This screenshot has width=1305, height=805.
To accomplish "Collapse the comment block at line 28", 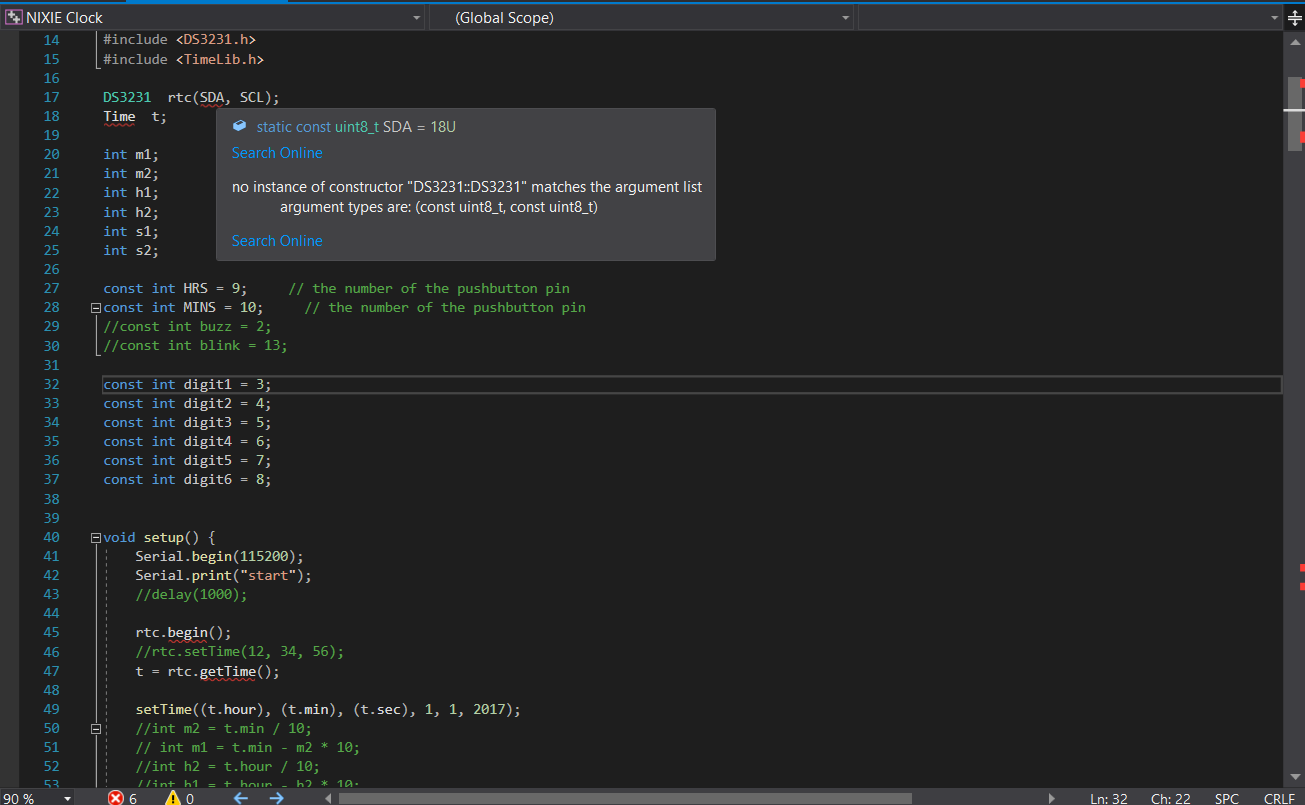I will (x=96, y=308).
